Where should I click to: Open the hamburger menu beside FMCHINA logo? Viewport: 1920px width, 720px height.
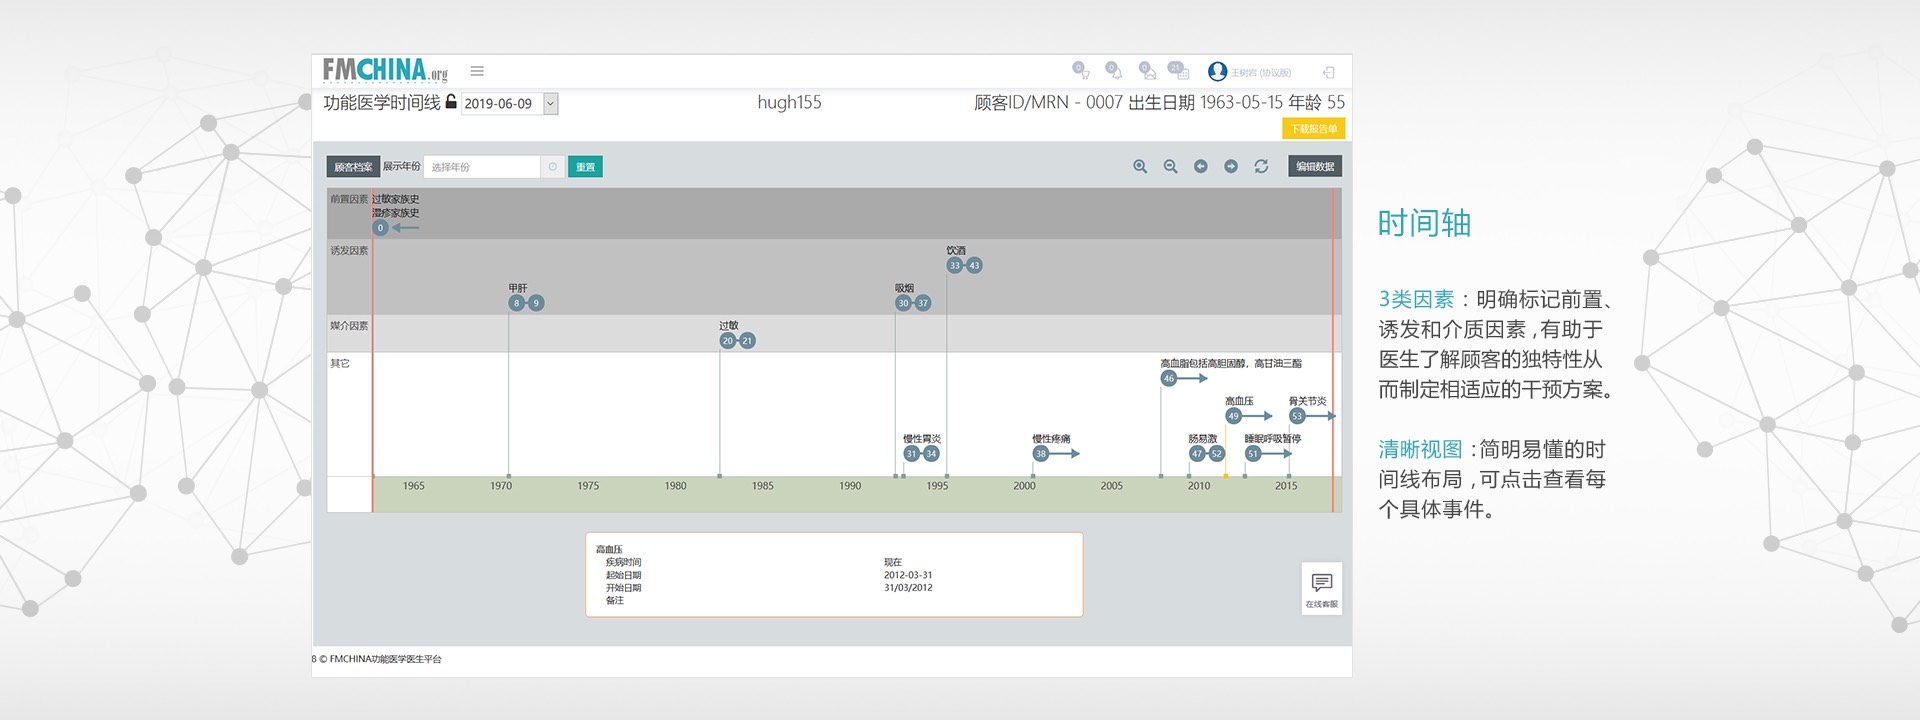point(477,71)
